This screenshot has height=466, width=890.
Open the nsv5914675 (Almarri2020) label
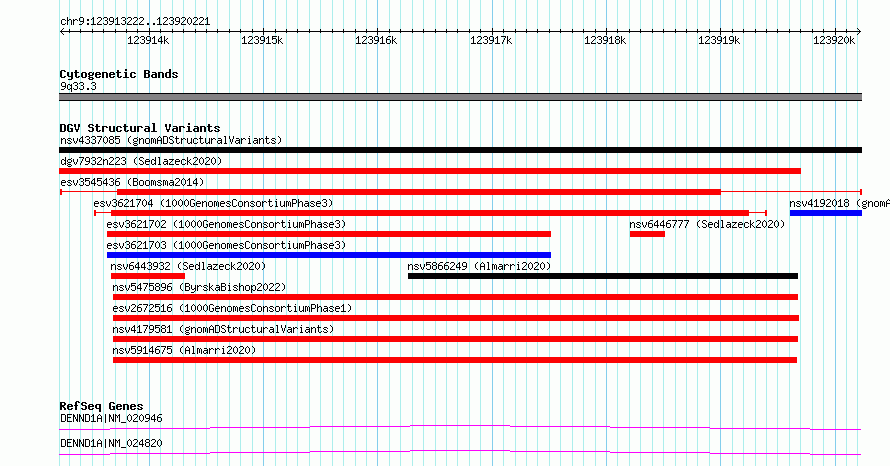pyautogui.click(x=184, y=350)
